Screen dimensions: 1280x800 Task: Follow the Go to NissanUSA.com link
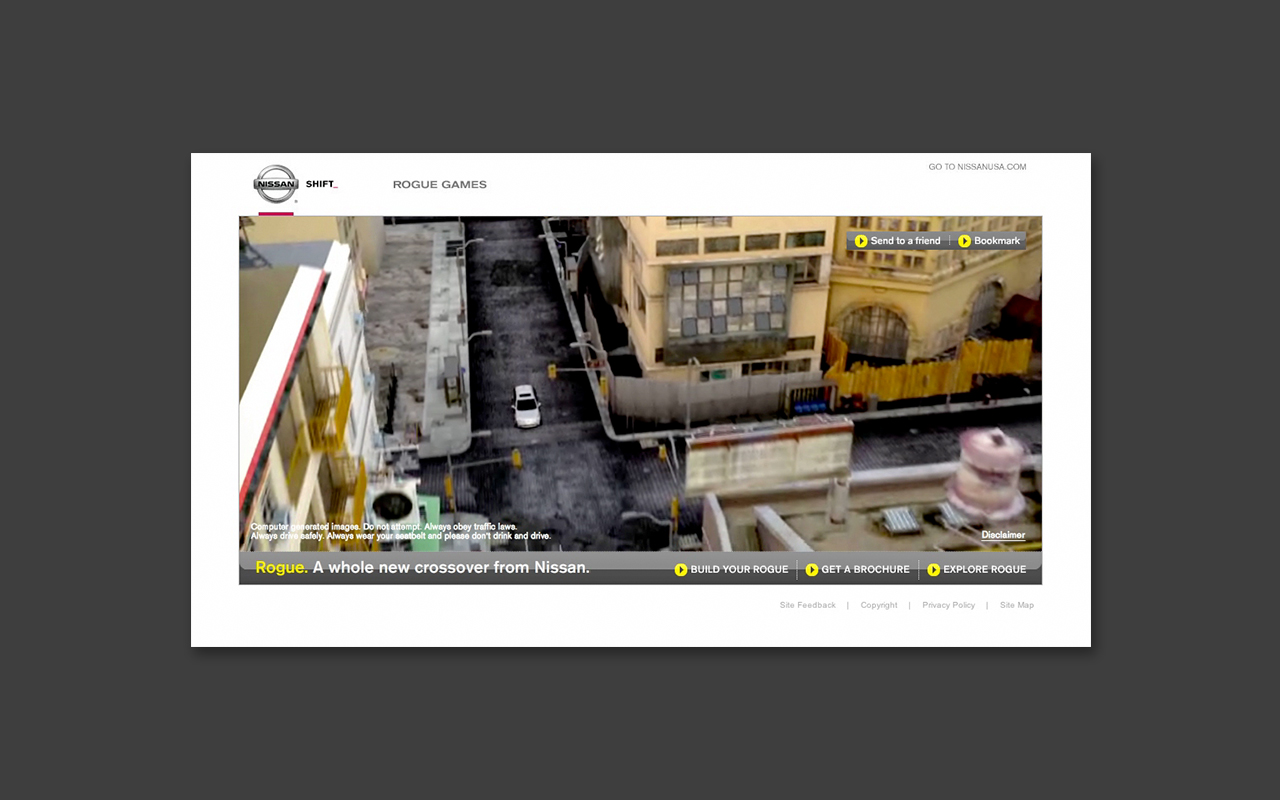point(977,167)
